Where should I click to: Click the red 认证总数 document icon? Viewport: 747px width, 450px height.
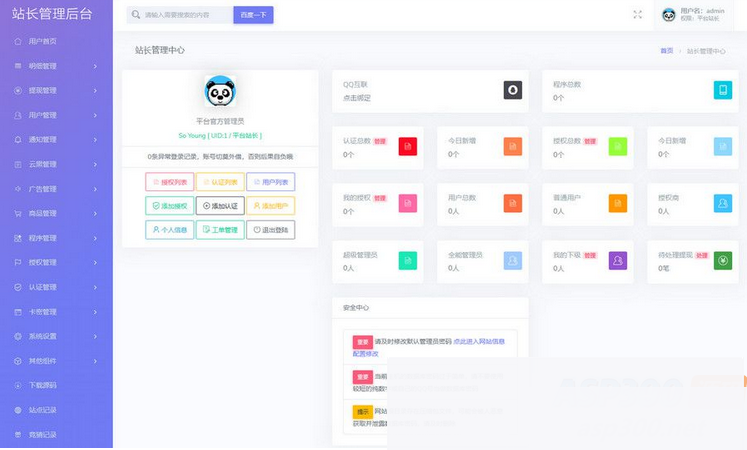coord(407,147)
